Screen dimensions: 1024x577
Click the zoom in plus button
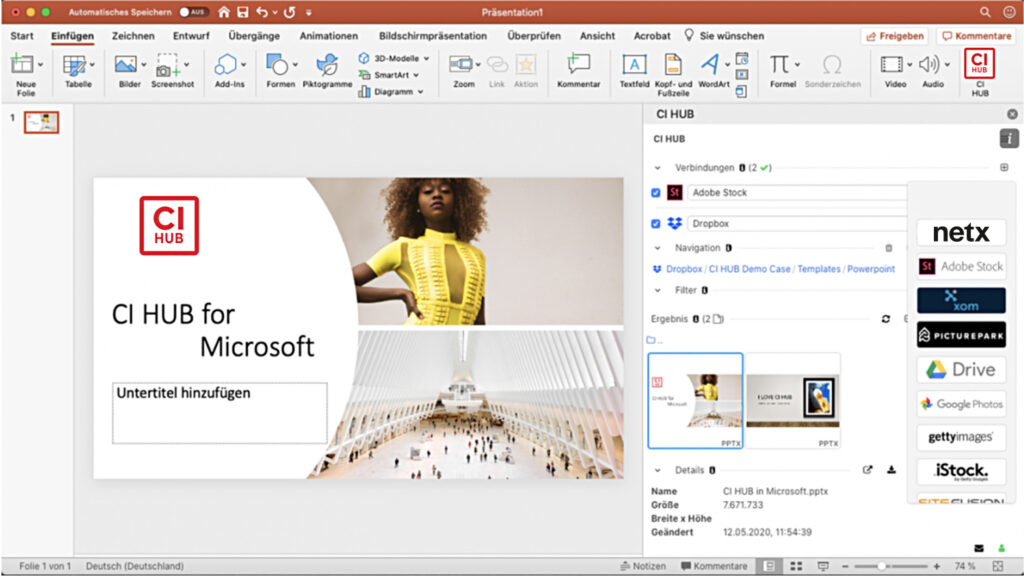pos(936,566)
